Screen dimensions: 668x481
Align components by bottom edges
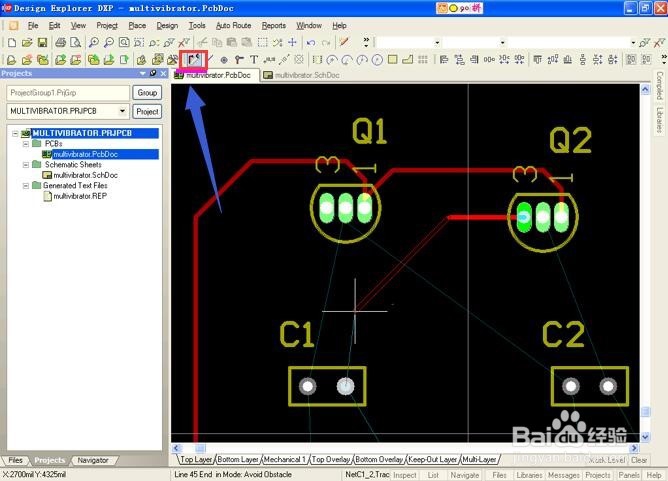pos(568,60)
